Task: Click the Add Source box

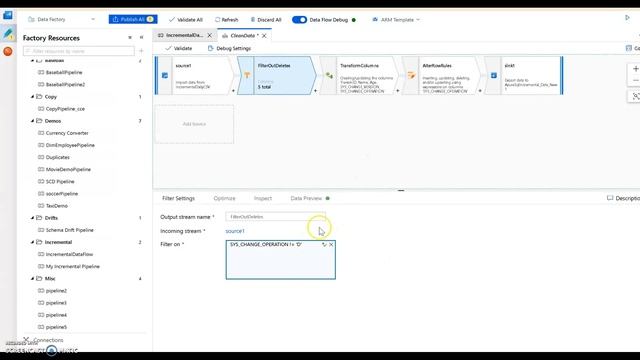Action: click(194, 124)
